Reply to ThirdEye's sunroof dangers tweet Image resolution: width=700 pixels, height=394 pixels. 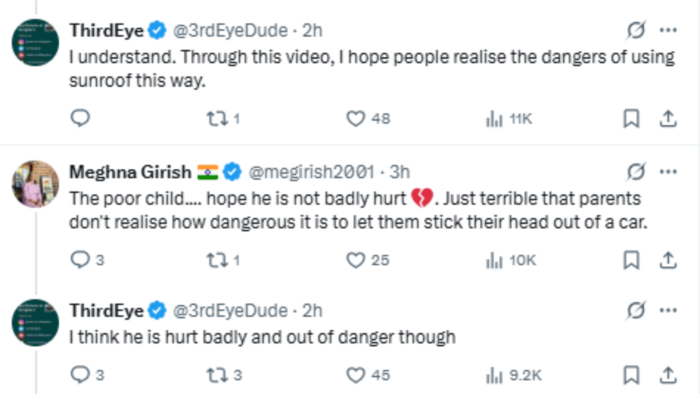[x=80, y=118]
